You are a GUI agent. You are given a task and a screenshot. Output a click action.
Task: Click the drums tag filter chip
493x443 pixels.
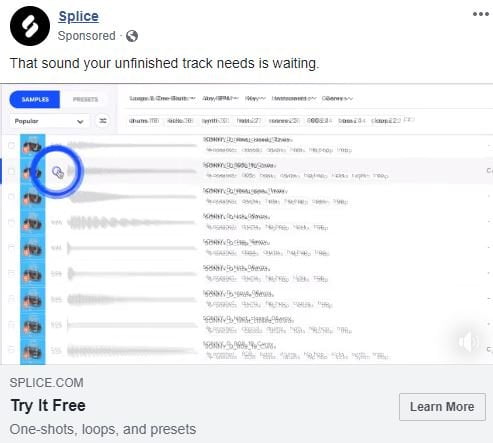click(144, 121)
